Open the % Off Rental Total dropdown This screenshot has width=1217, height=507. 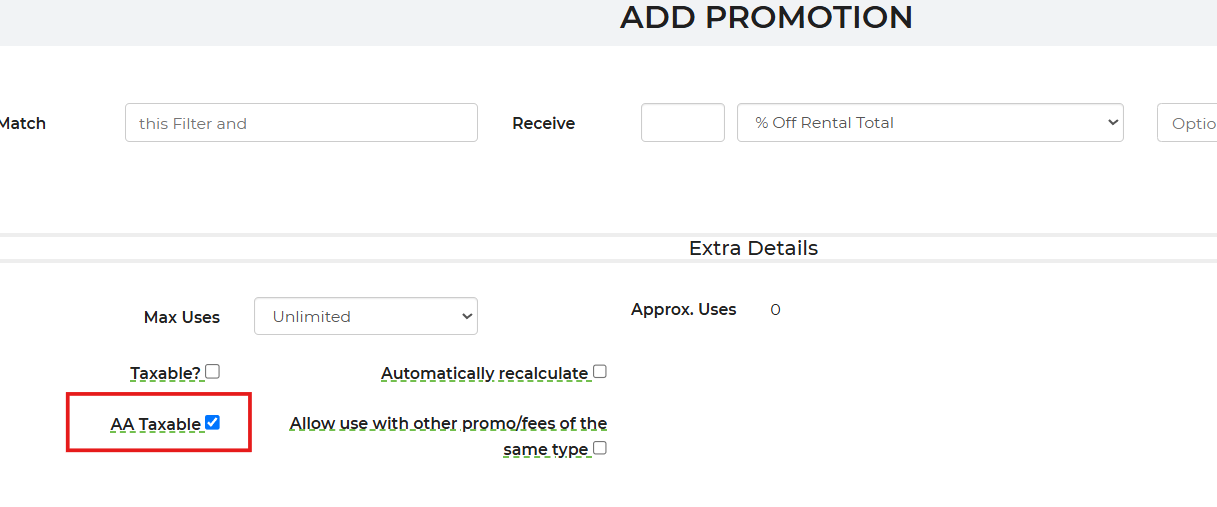tap(930, 122)
